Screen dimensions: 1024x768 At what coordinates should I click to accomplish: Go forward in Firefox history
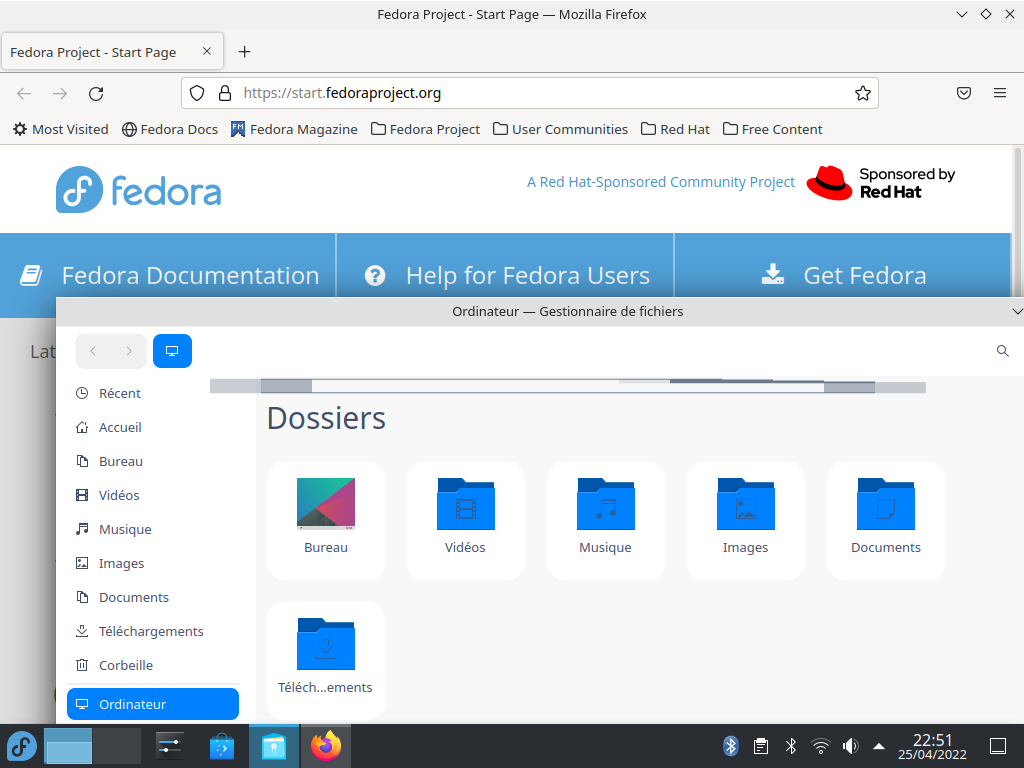(60, 93)
